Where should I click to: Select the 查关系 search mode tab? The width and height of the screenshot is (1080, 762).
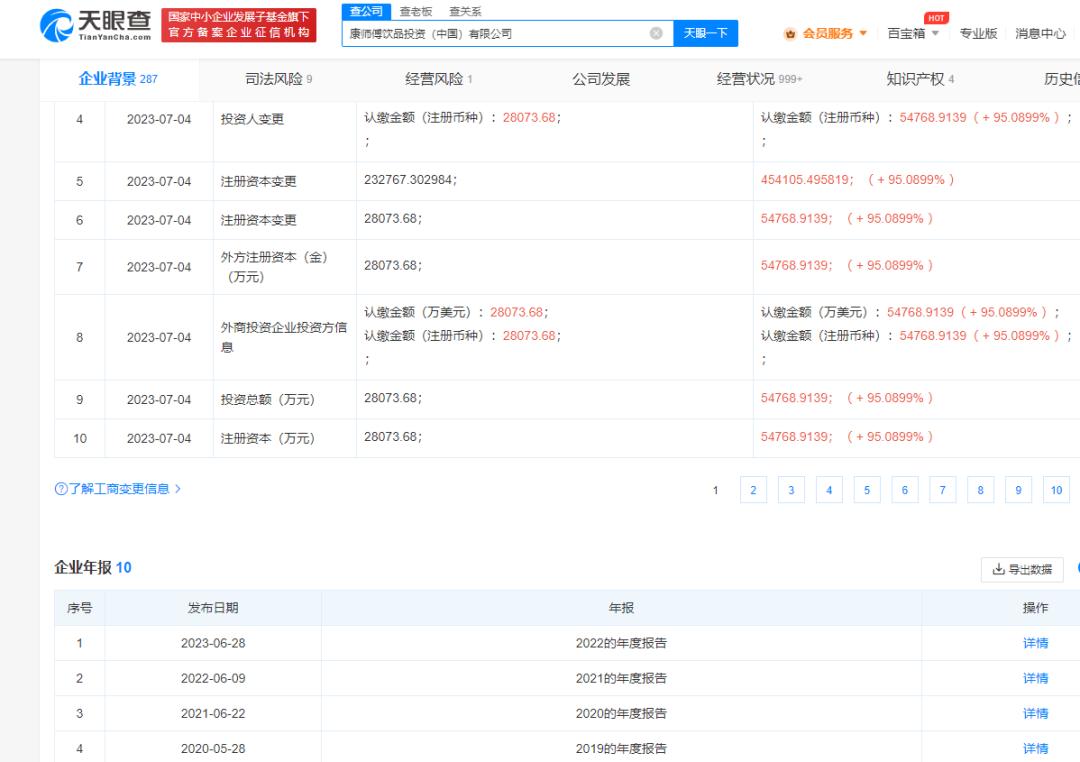(465, 11)
